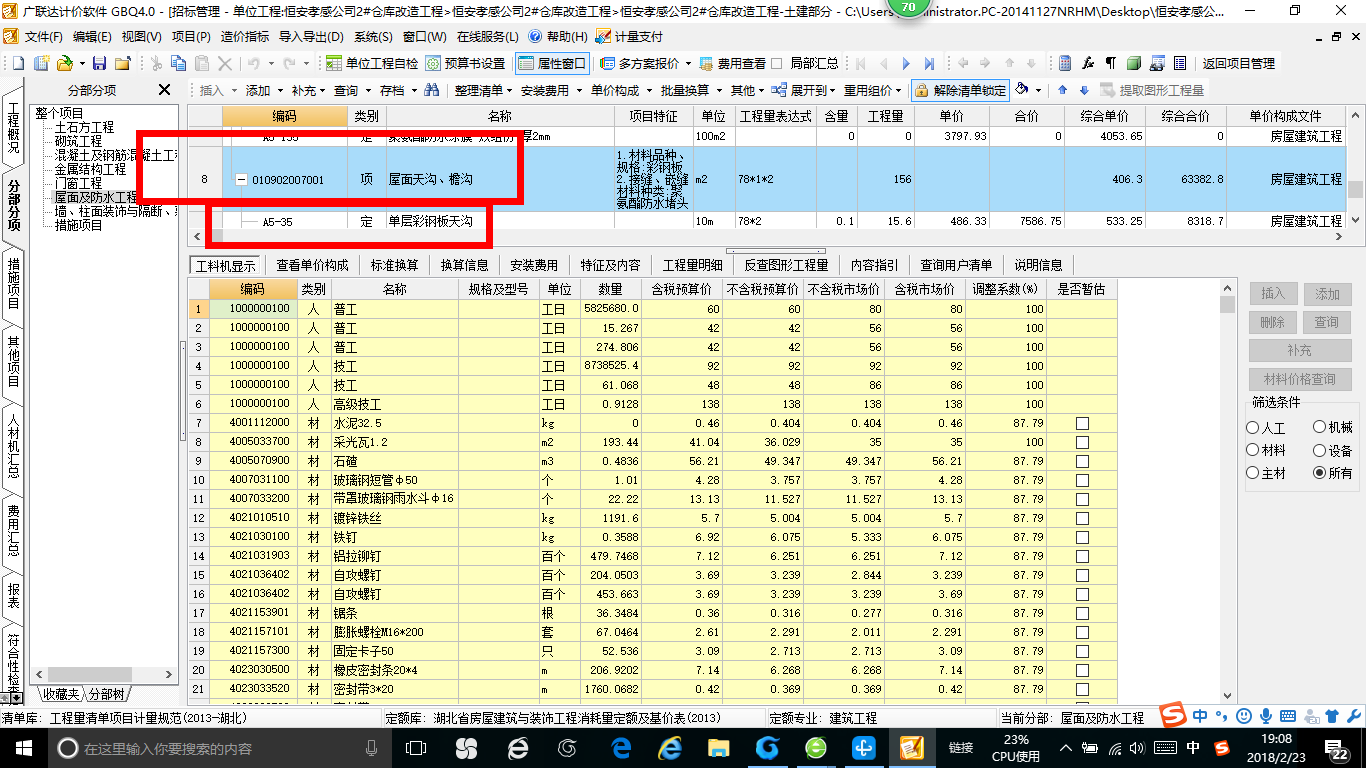Viewport: 1366px width, 768px height.
Task: Open Task View on the taskbar
Action: pos(416,747)
